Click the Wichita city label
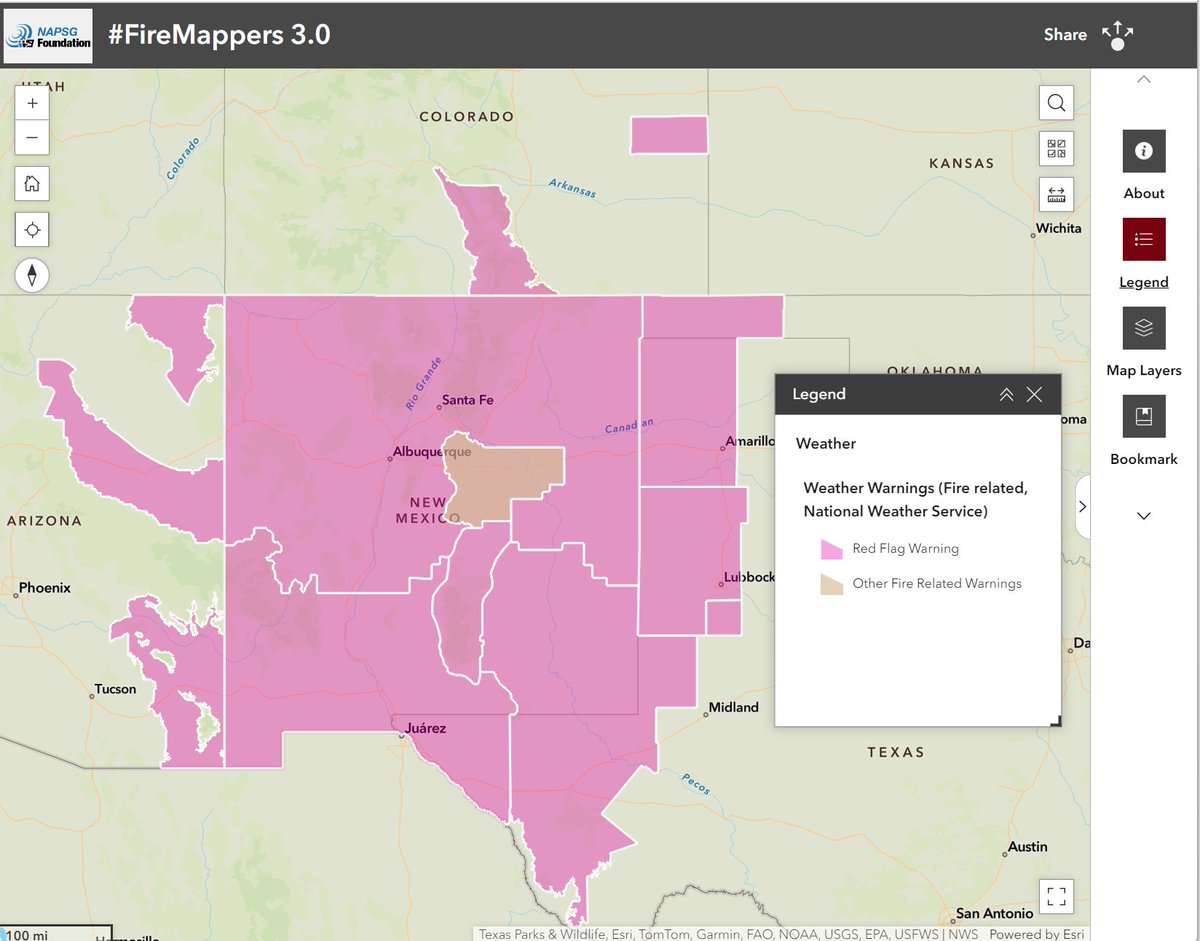Image resolution: width=1200 pixels, height=941 pixels. tap(1059, 228)
